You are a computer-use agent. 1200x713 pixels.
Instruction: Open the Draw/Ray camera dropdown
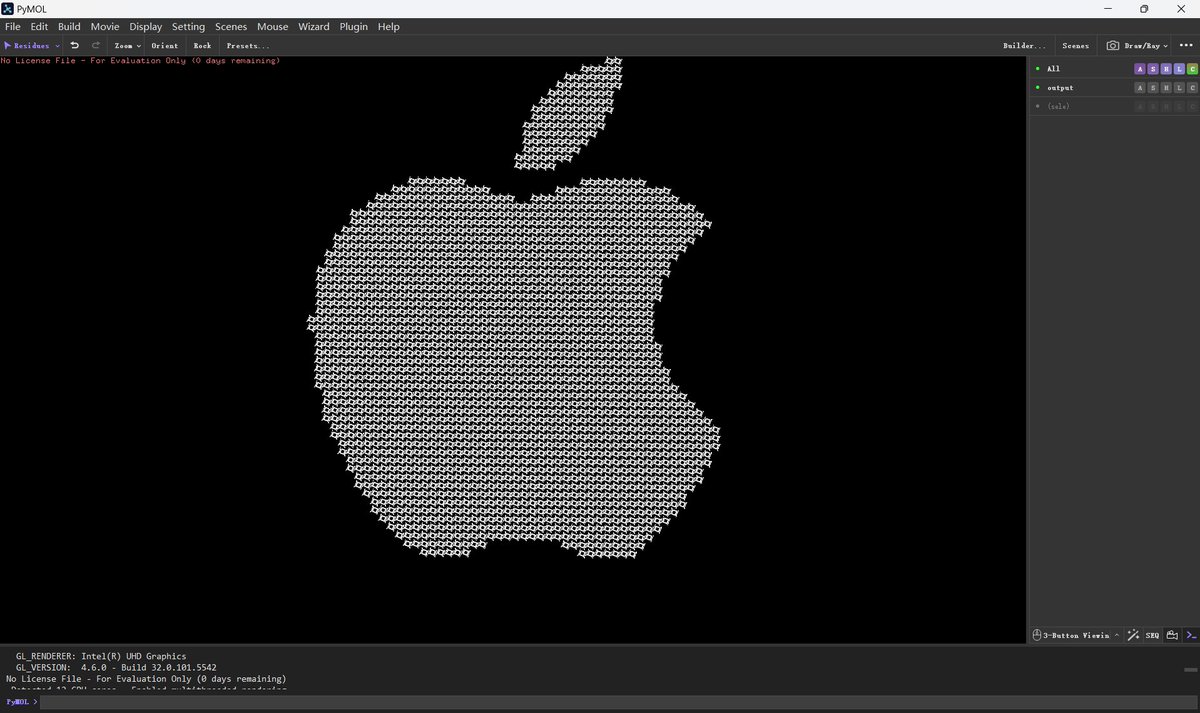(x=1137, y=45)
